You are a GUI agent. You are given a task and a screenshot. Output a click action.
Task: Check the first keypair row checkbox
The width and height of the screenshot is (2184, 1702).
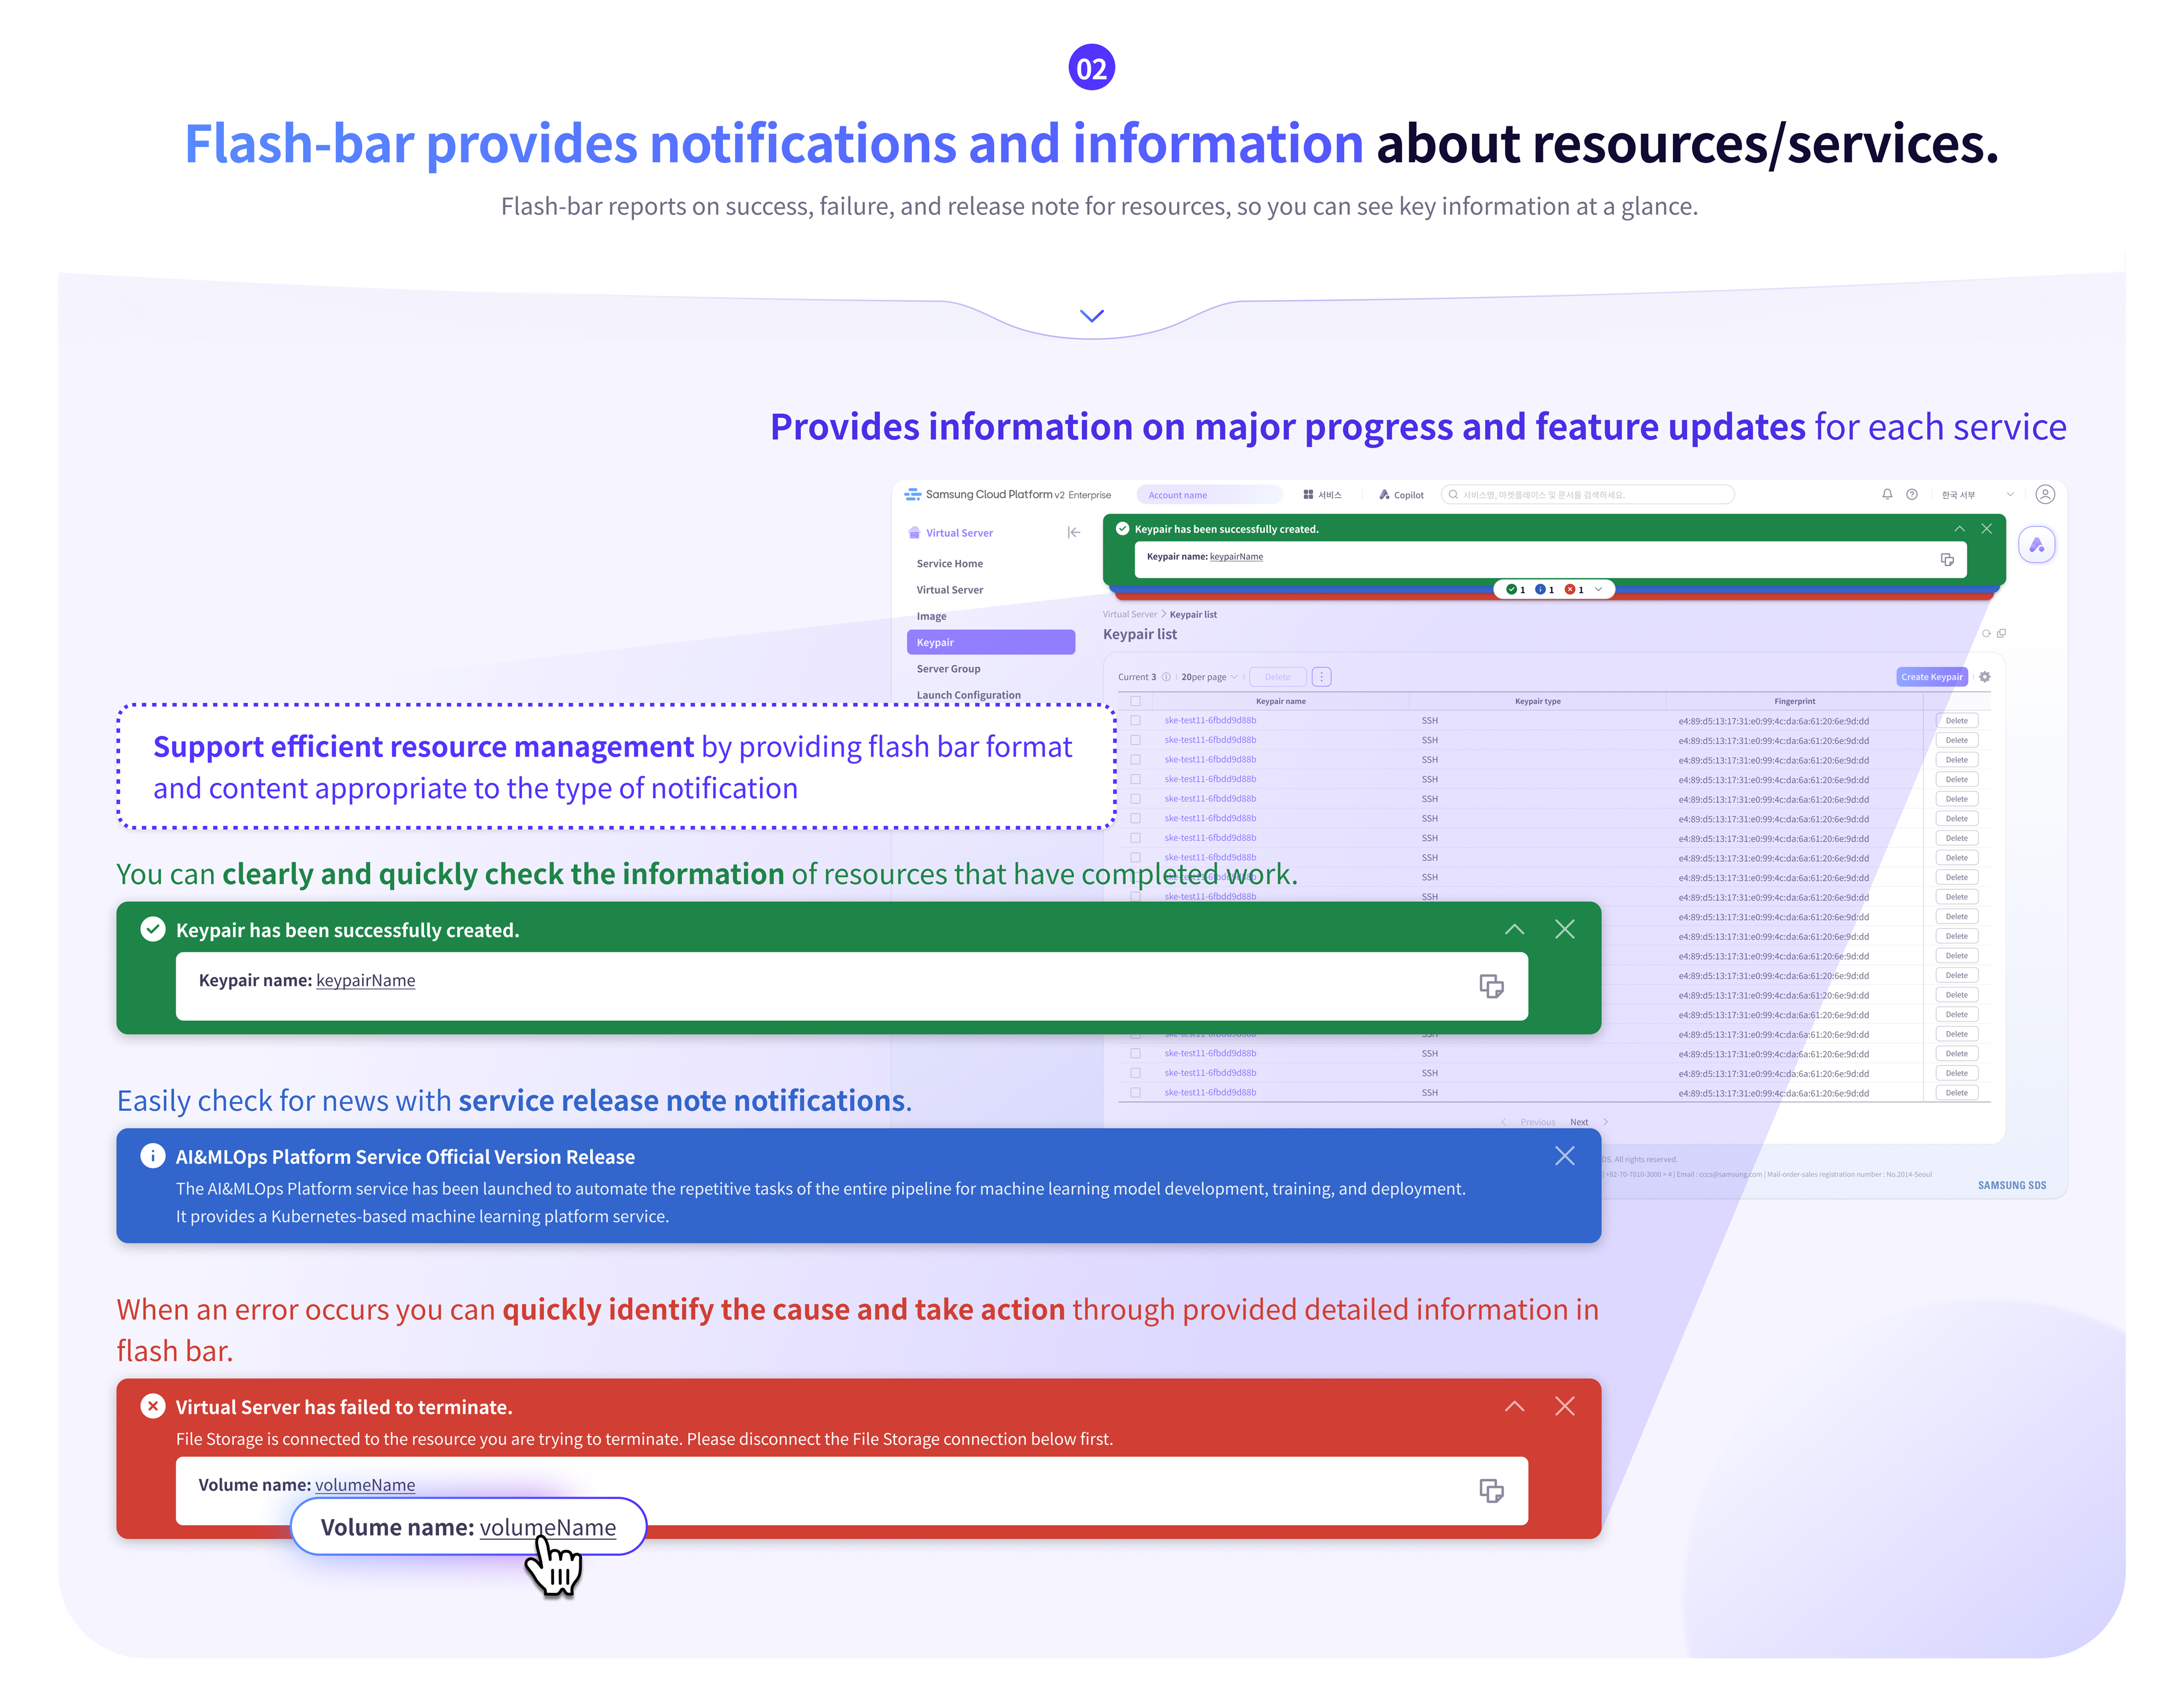point(1135,720)
